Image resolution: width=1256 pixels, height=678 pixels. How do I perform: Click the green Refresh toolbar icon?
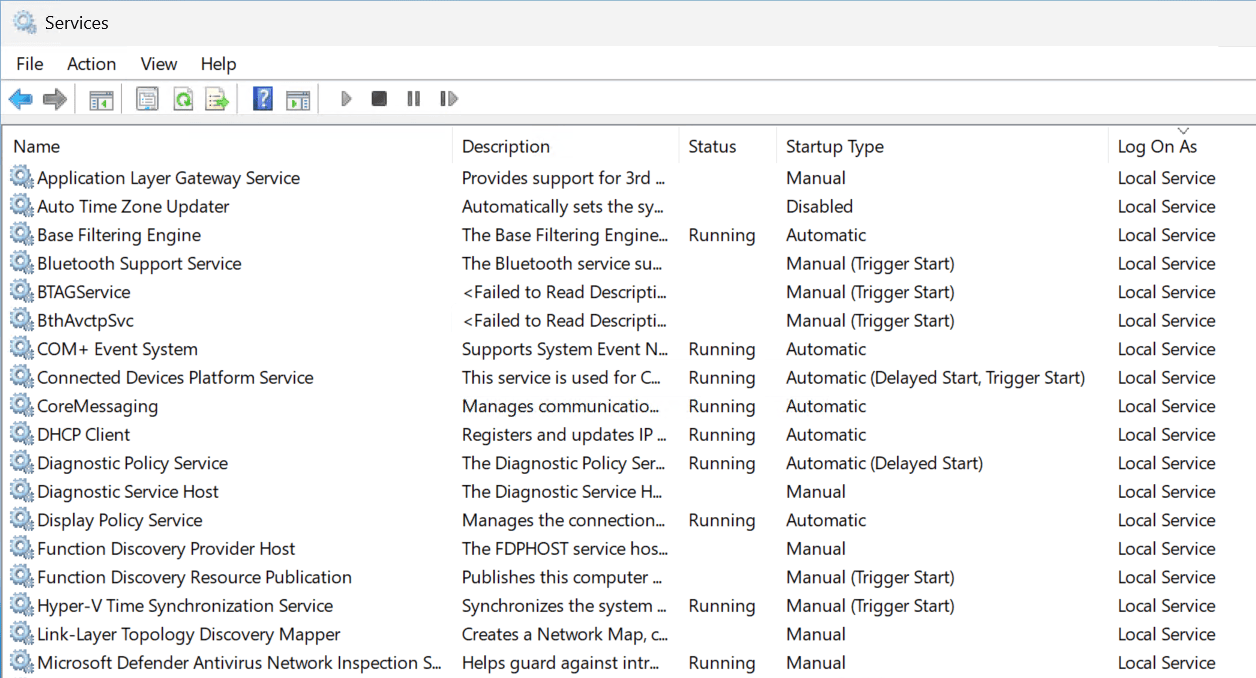click(x=183, y=99)
